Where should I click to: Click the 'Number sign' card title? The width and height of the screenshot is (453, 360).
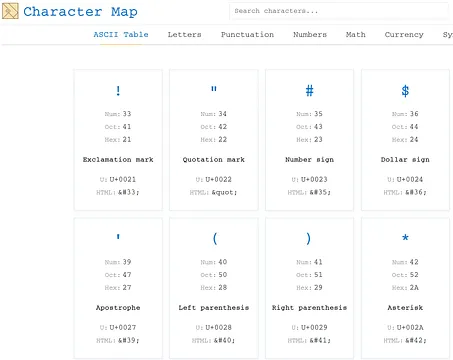click(x=309, y=160)
